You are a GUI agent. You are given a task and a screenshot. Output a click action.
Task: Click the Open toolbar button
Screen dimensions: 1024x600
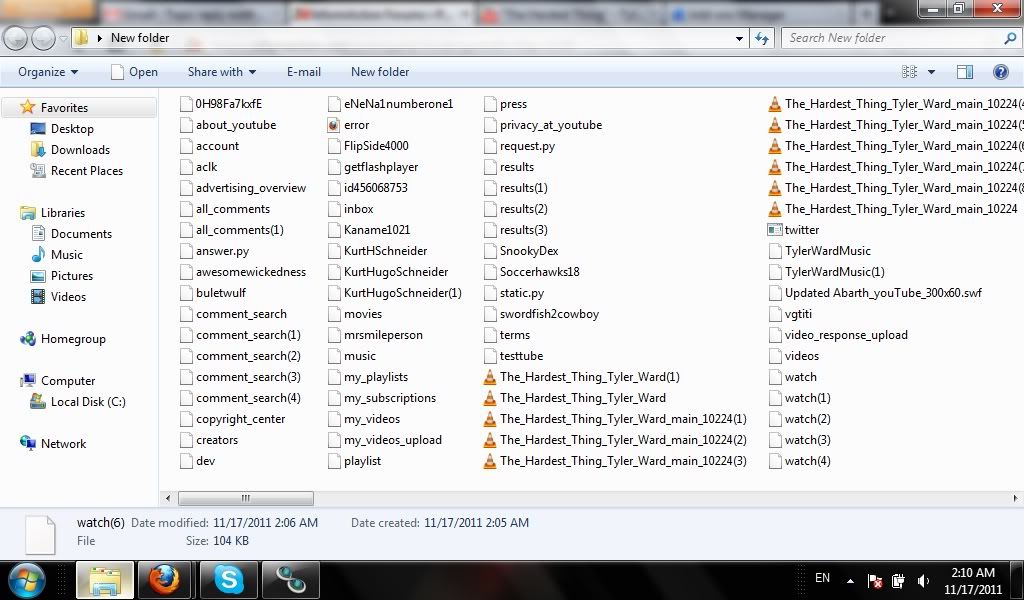coord(135,72)
